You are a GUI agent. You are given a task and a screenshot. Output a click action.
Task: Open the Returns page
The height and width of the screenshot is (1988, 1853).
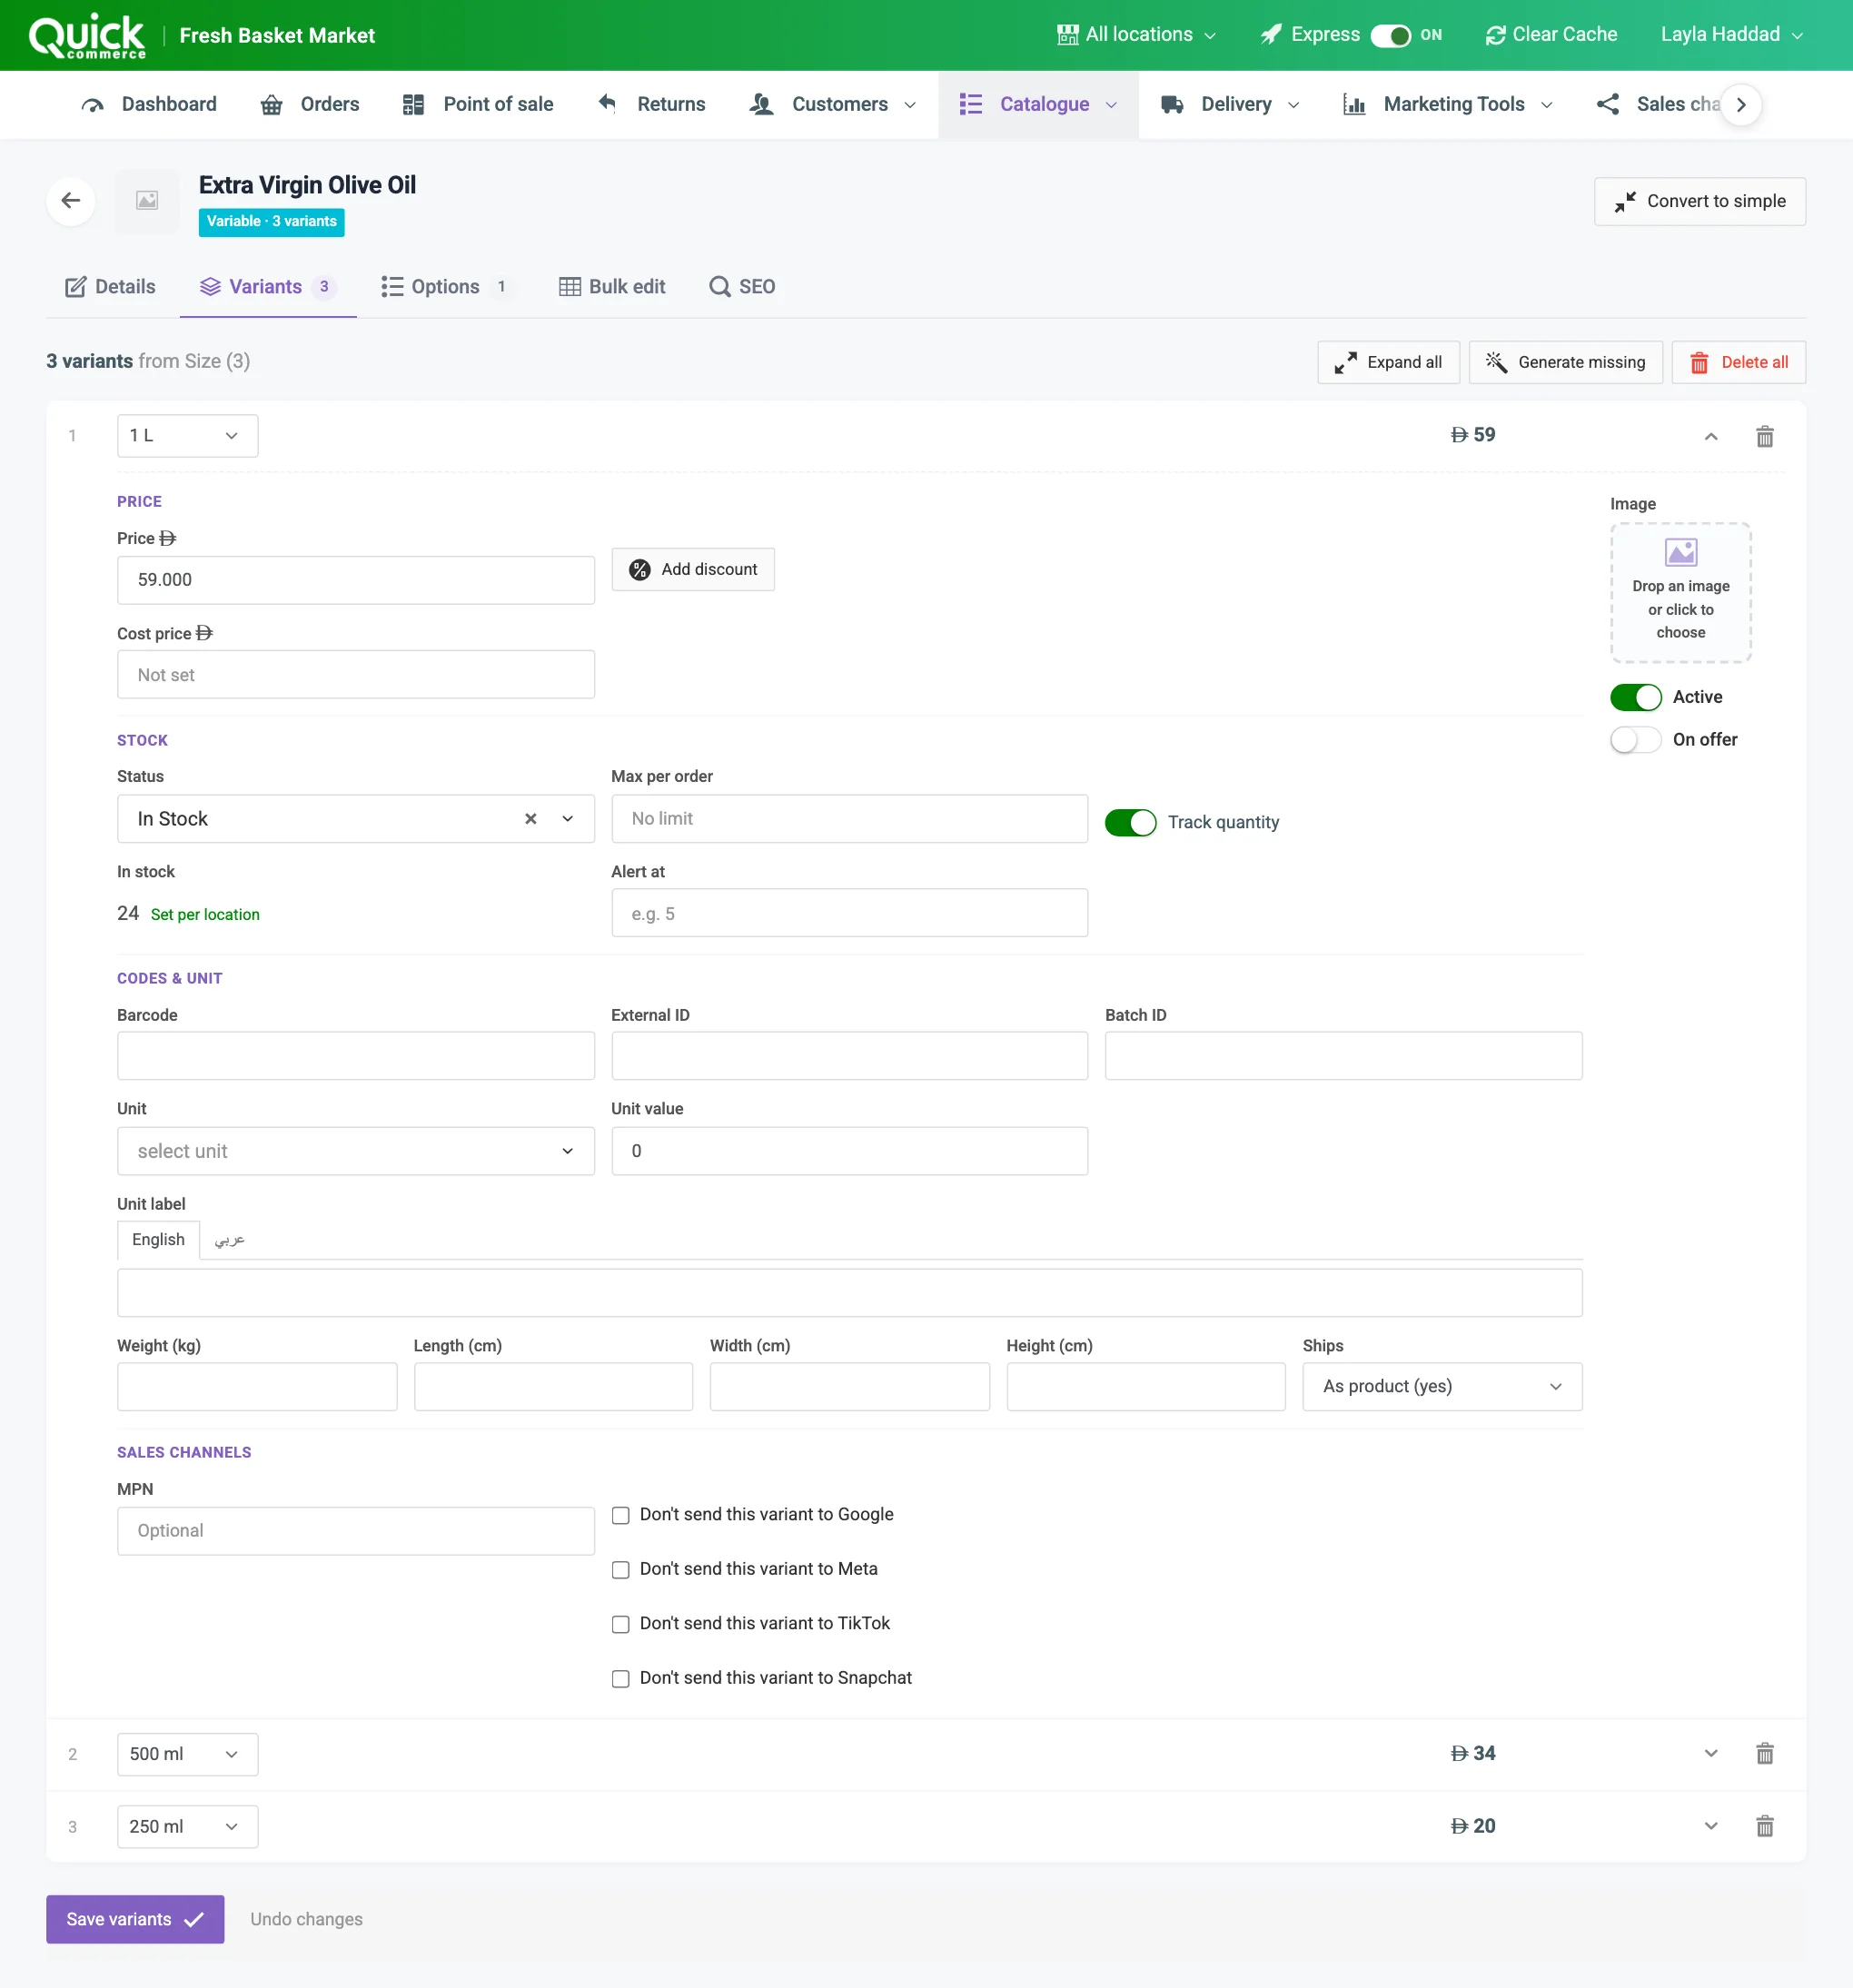tap(652, 104)
